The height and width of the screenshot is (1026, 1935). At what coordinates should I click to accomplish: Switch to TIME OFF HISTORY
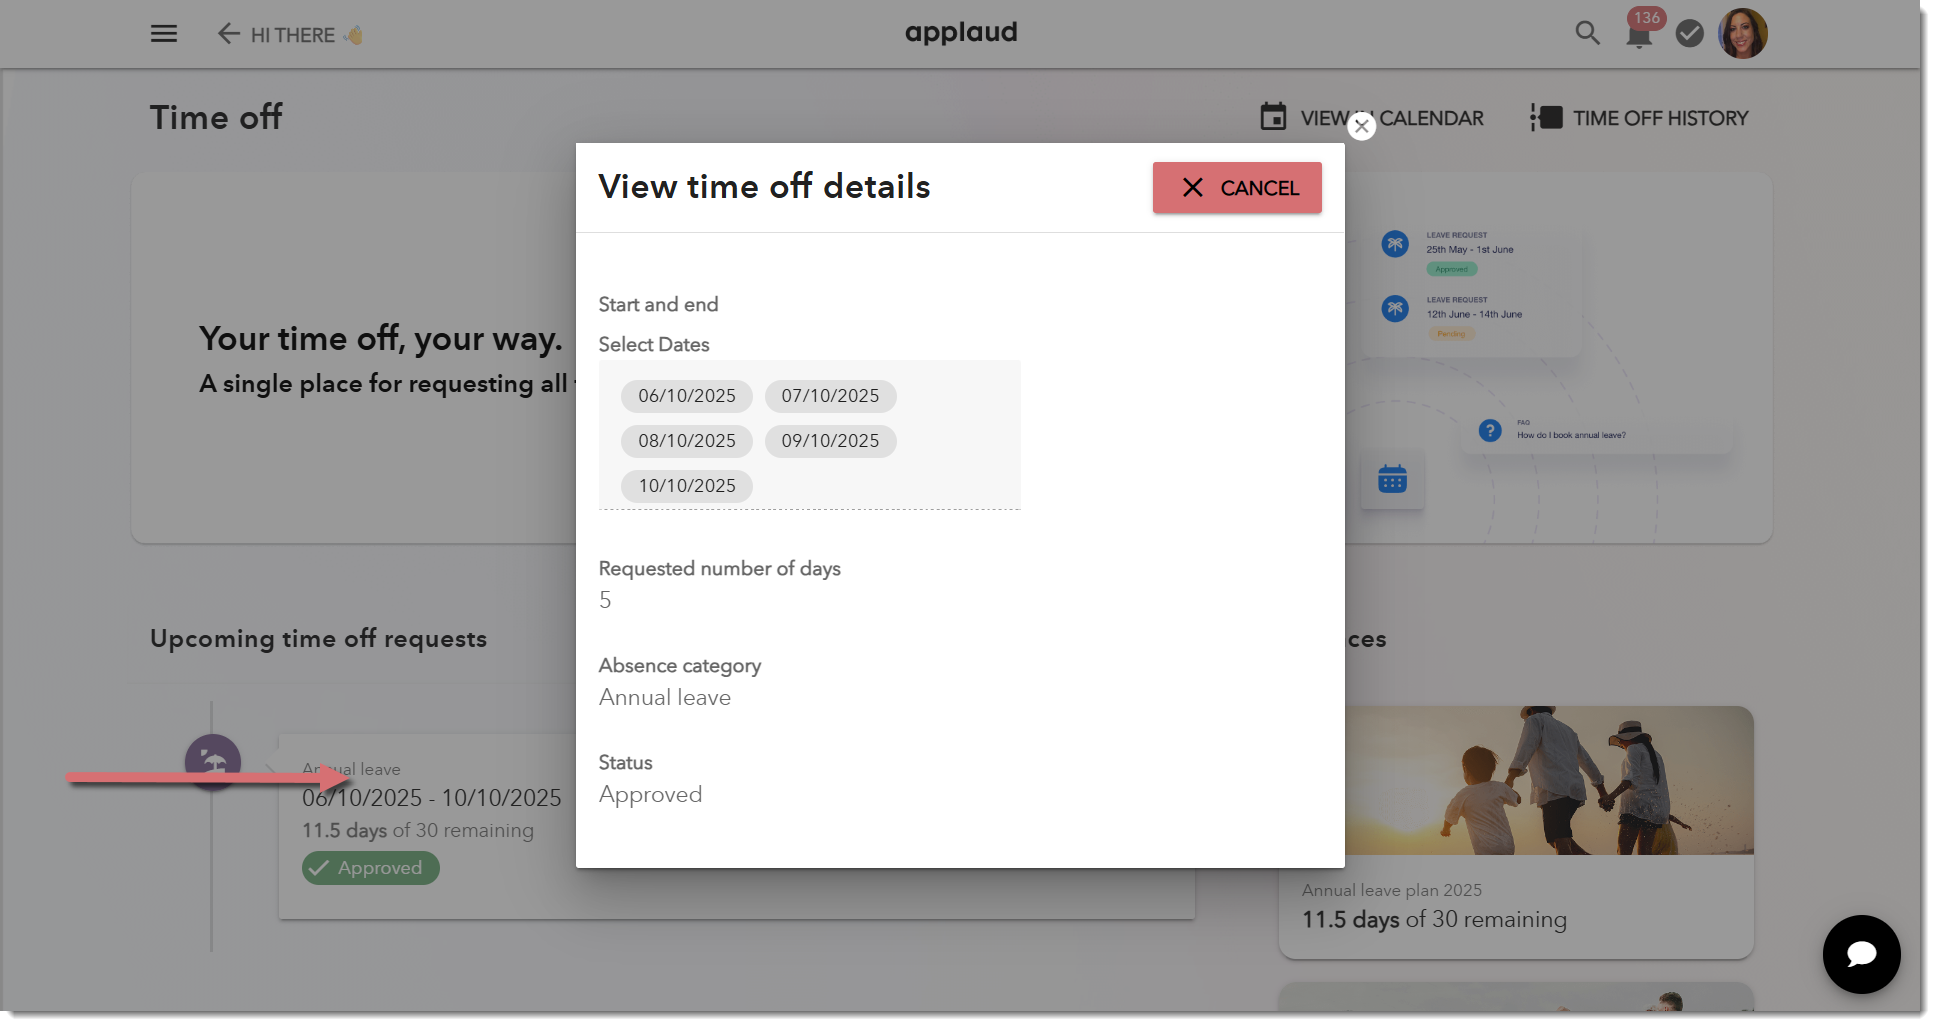coord(1659,117)
